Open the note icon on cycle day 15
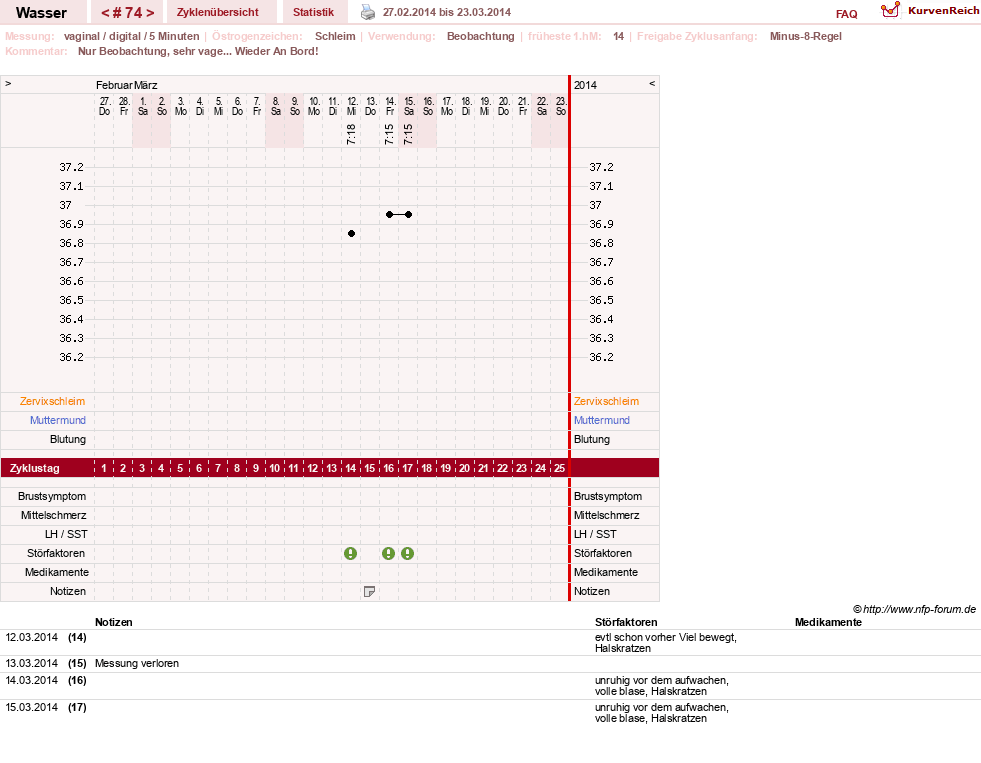 tap(369, 592)
